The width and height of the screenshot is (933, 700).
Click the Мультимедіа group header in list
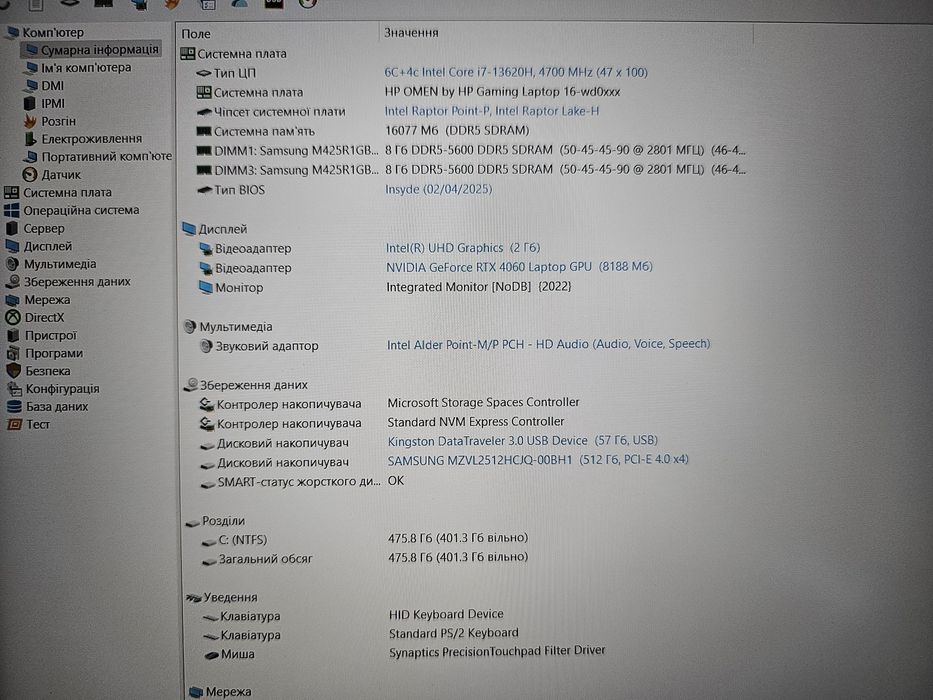click(x=228, y=327)
